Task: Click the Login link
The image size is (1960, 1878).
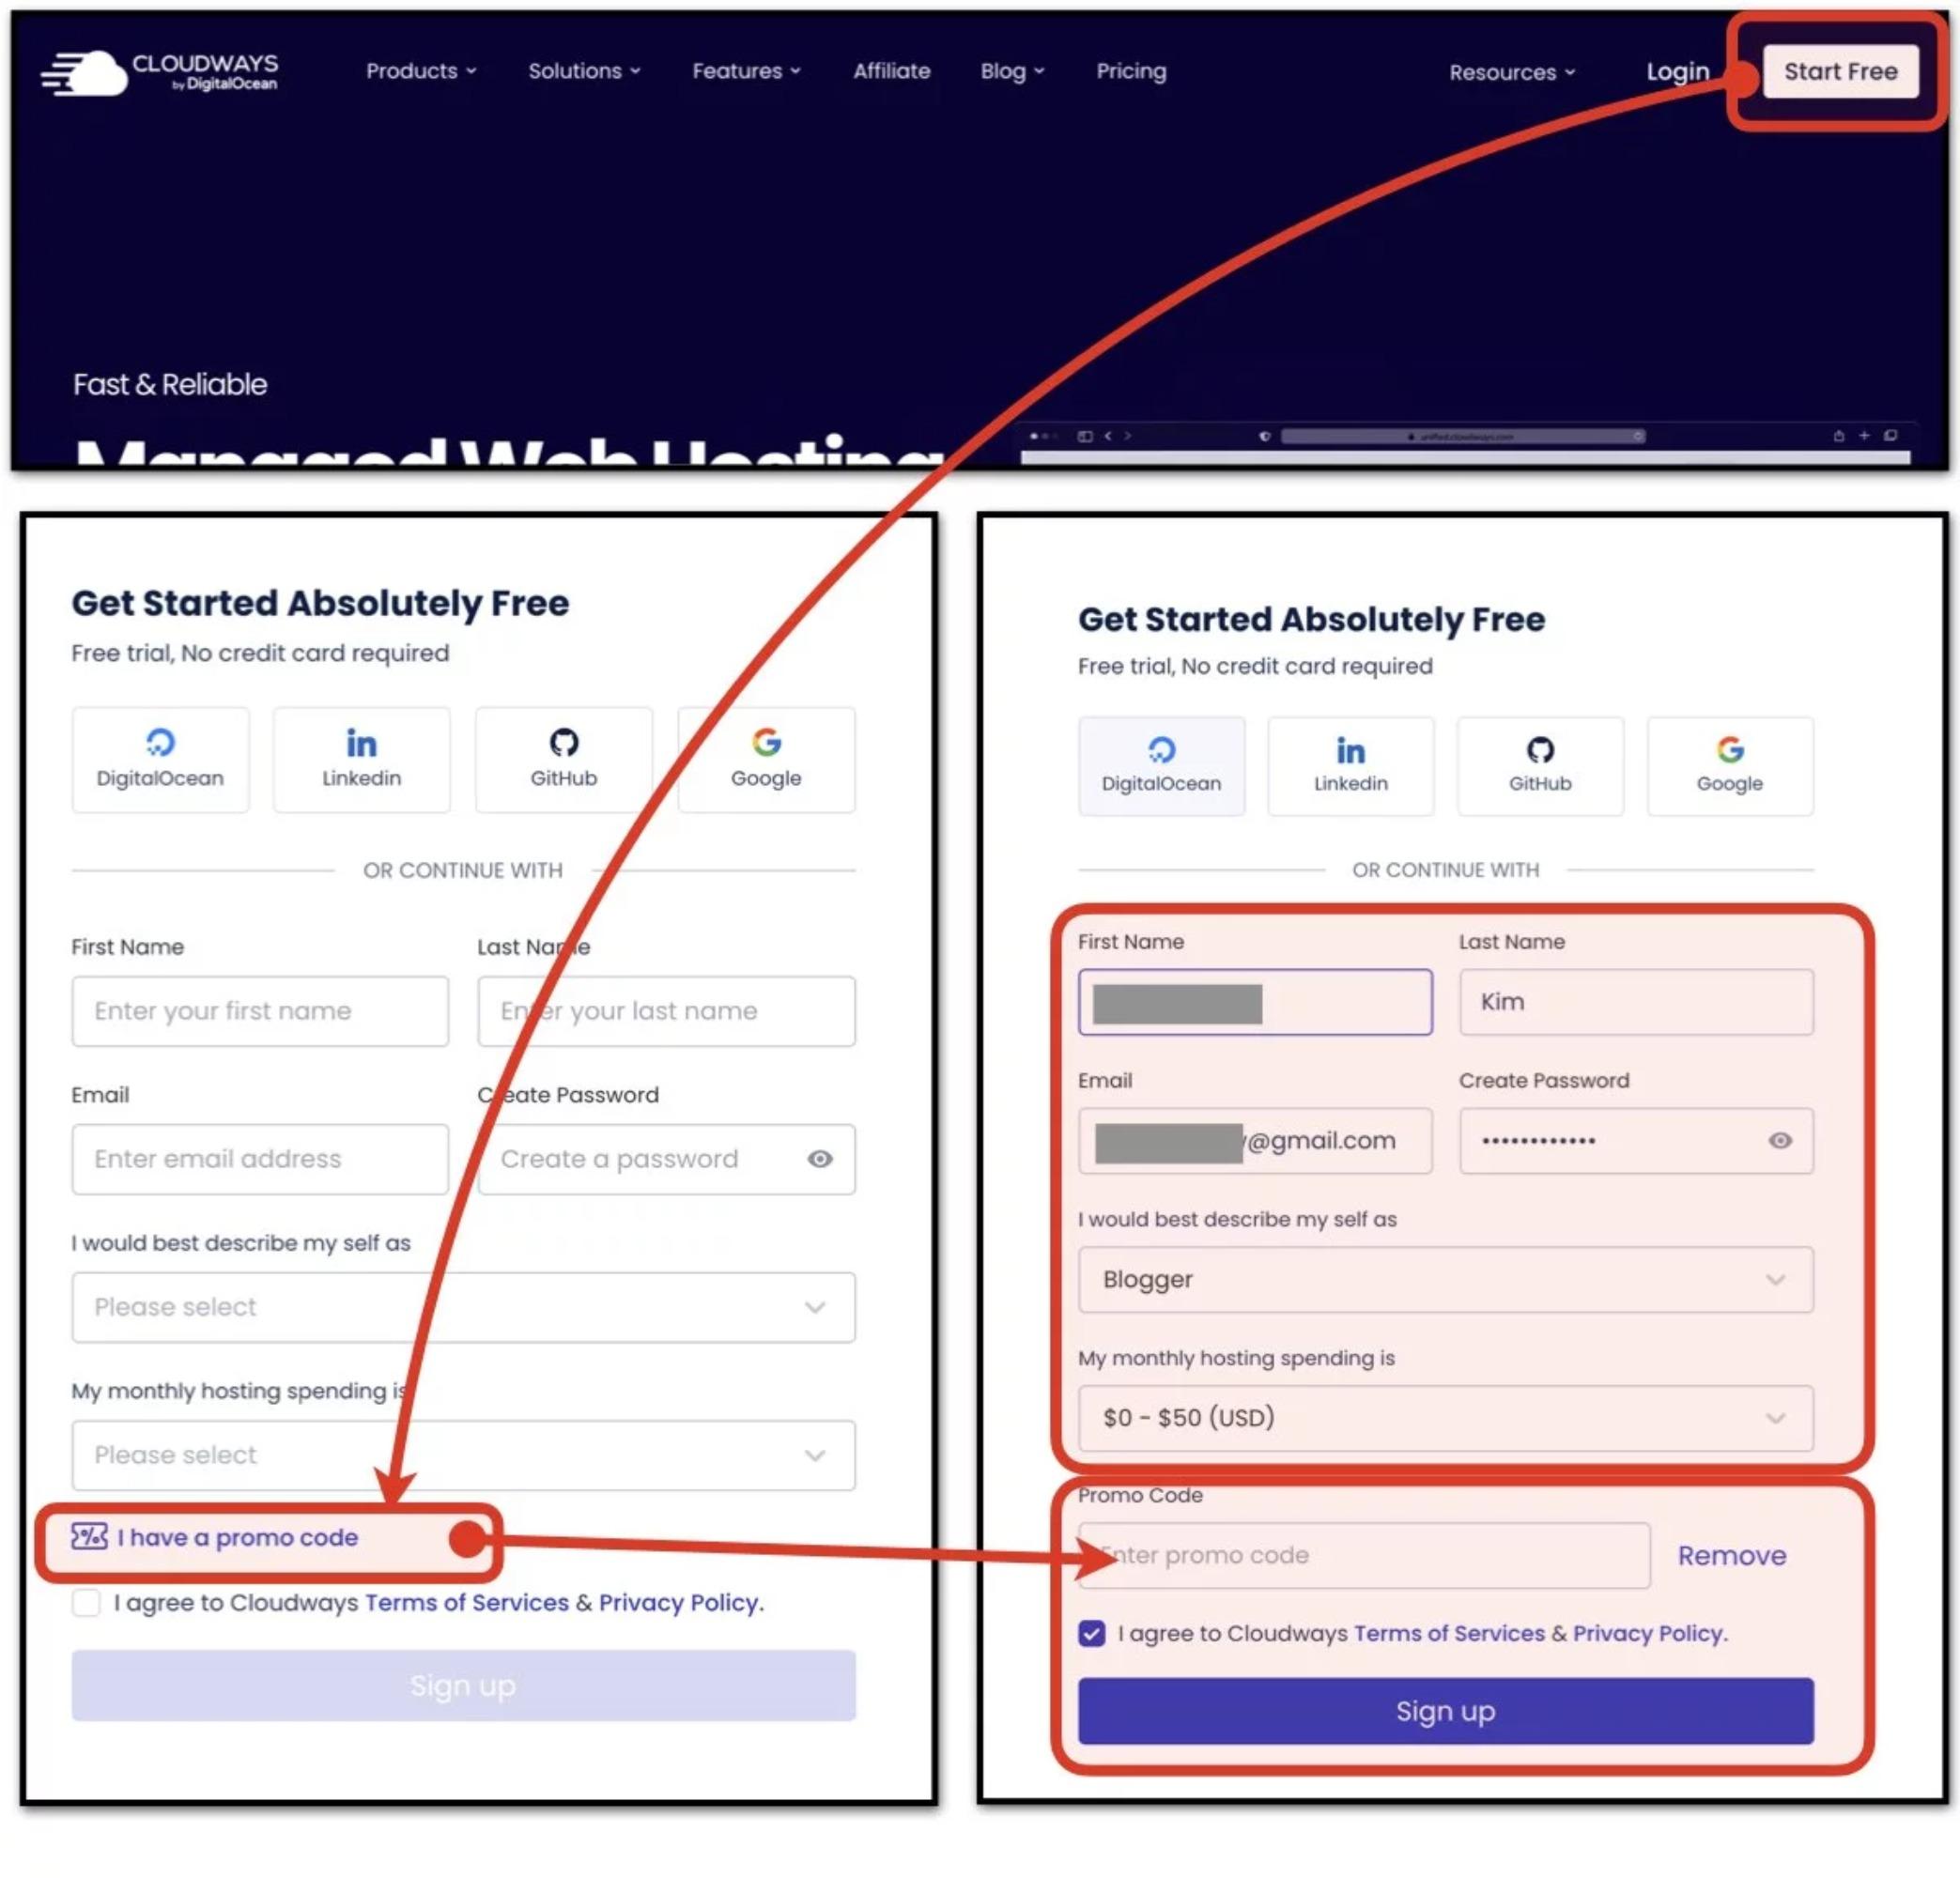Action: pos(1677,72)
